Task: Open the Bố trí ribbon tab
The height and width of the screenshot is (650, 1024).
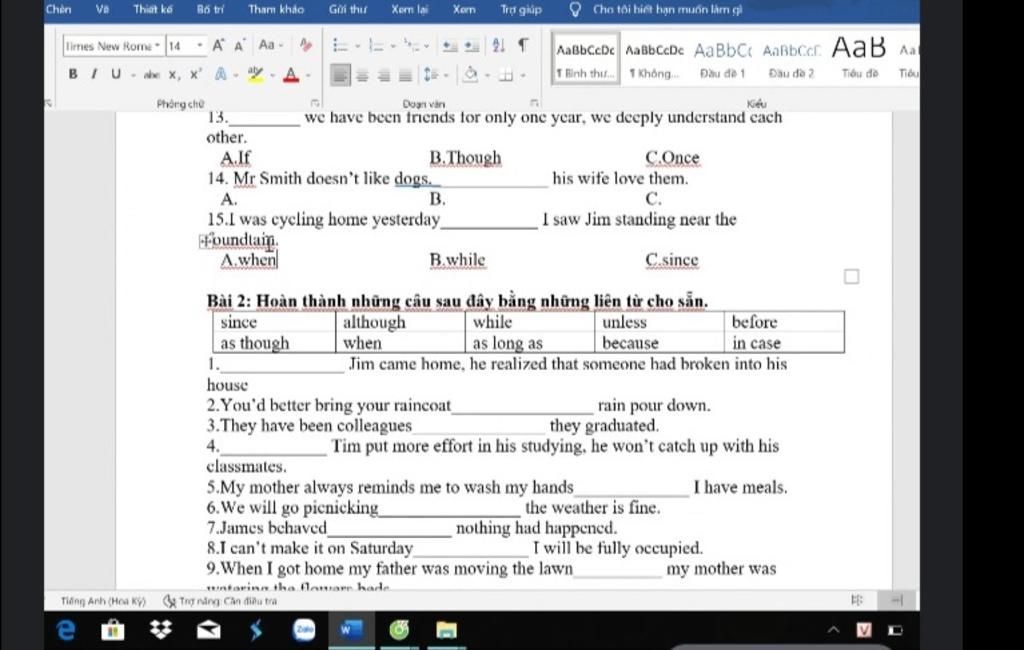Action: click(x=210, y=9)
